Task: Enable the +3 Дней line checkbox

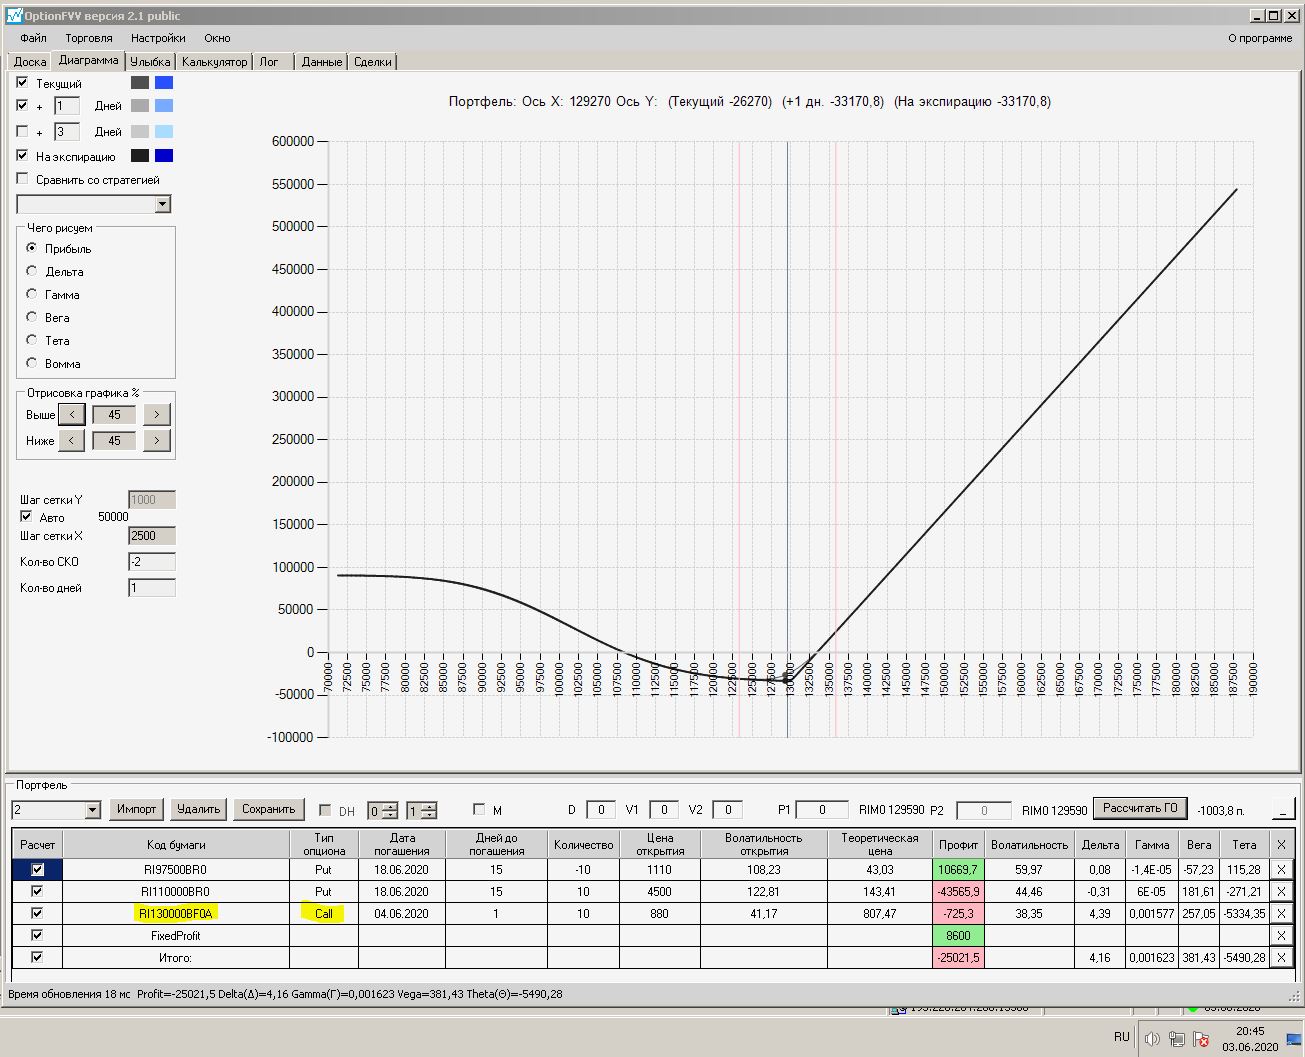Action: [x=23, y=131]
